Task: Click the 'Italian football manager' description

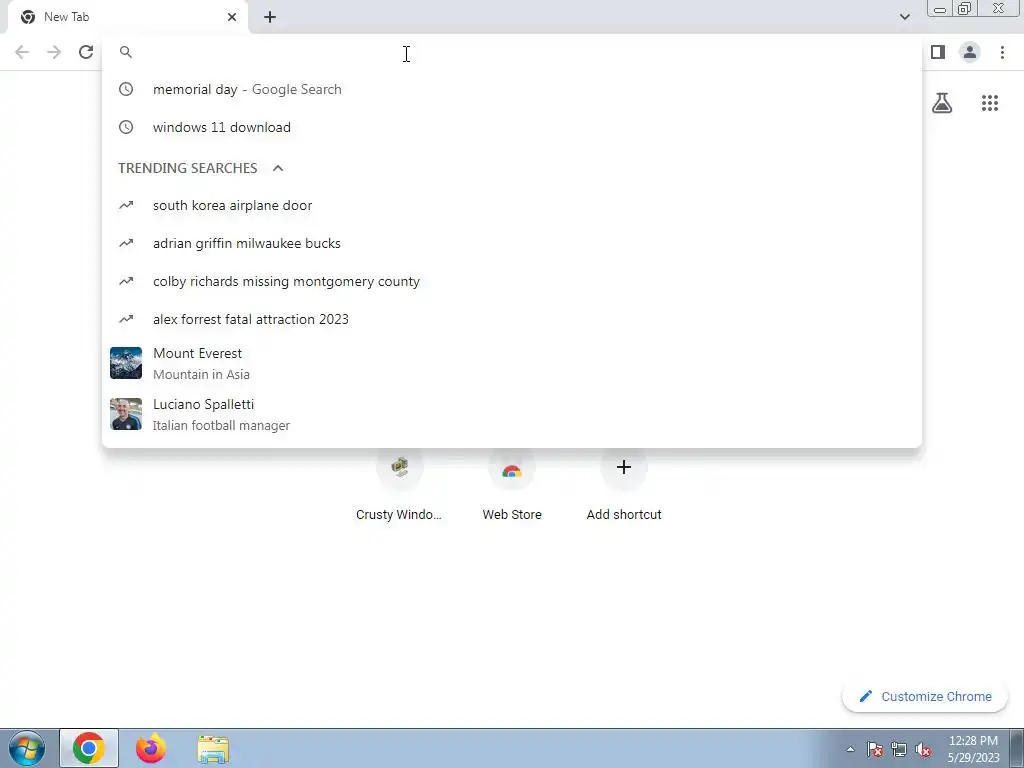Action: tap(221, 425)
